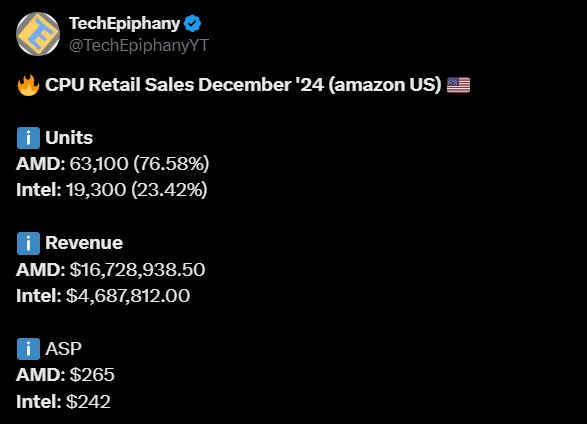
Task: Click the info icon beside Revenue
Action: coord(28,243)
